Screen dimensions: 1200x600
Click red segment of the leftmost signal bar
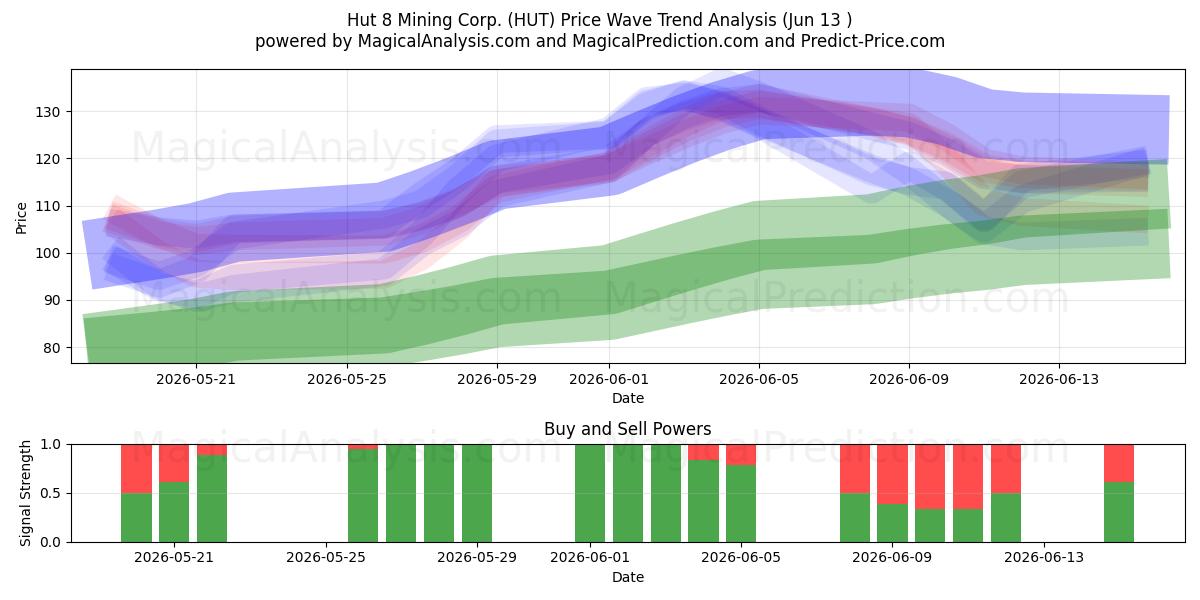136,468
